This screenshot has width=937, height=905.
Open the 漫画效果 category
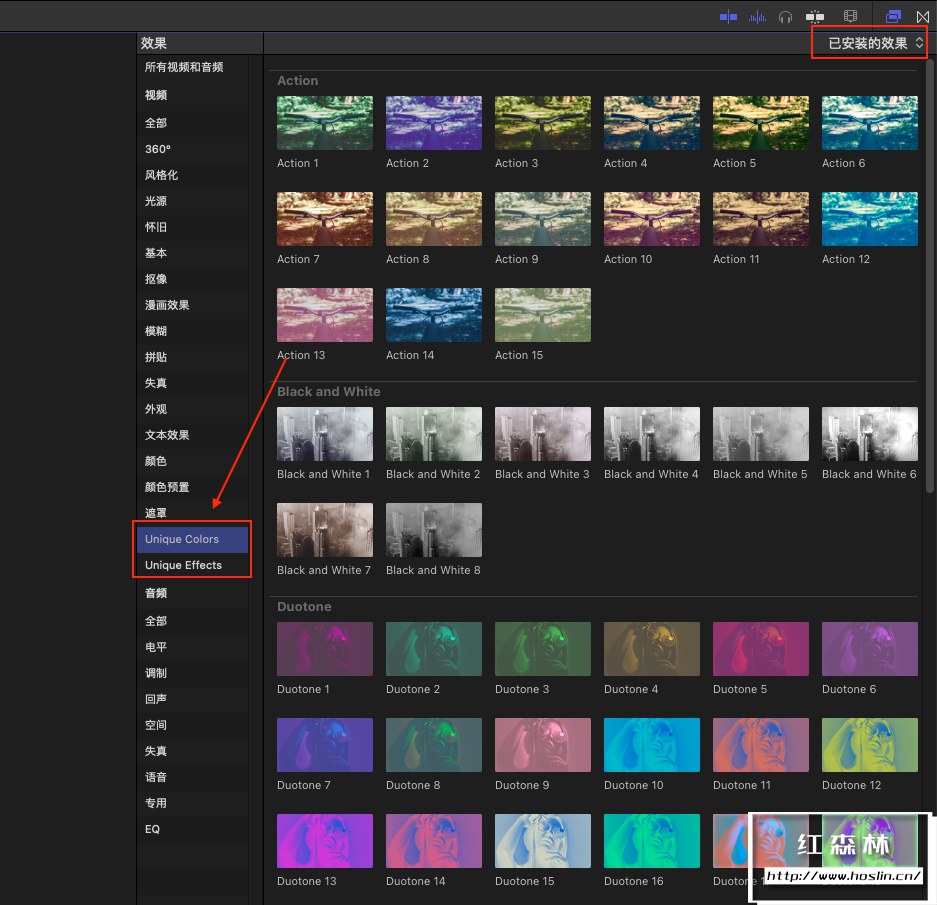(192, 305)
